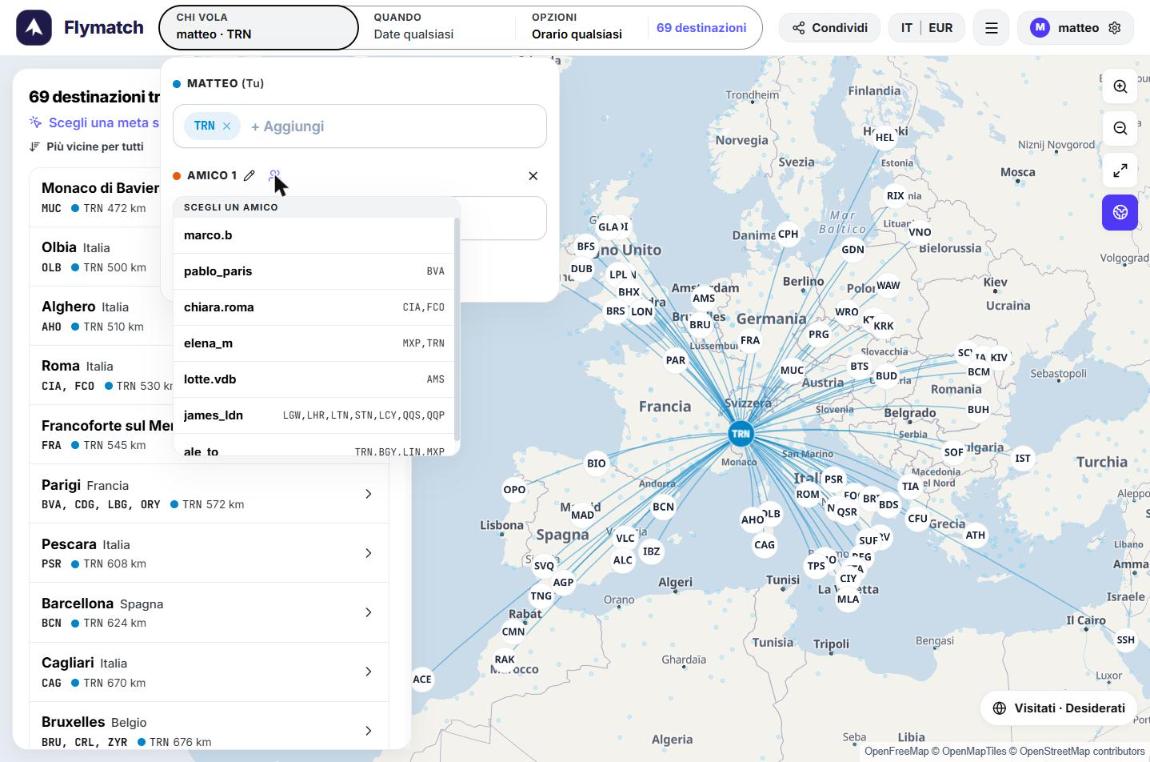The width and height of the screenshot is (1150, 762).
Task: Select the PAR airport marker
Action: 675,360
